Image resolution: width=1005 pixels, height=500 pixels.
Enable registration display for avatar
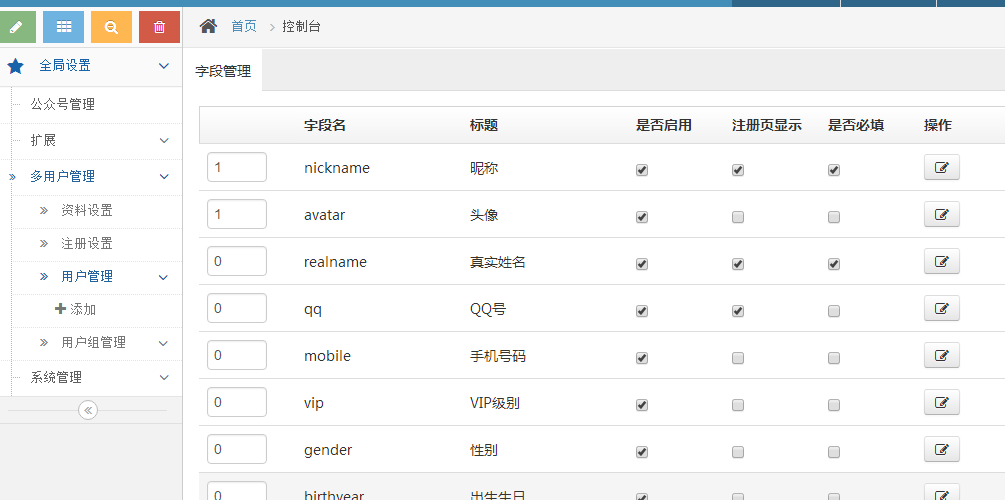click(x=738, y=217)
